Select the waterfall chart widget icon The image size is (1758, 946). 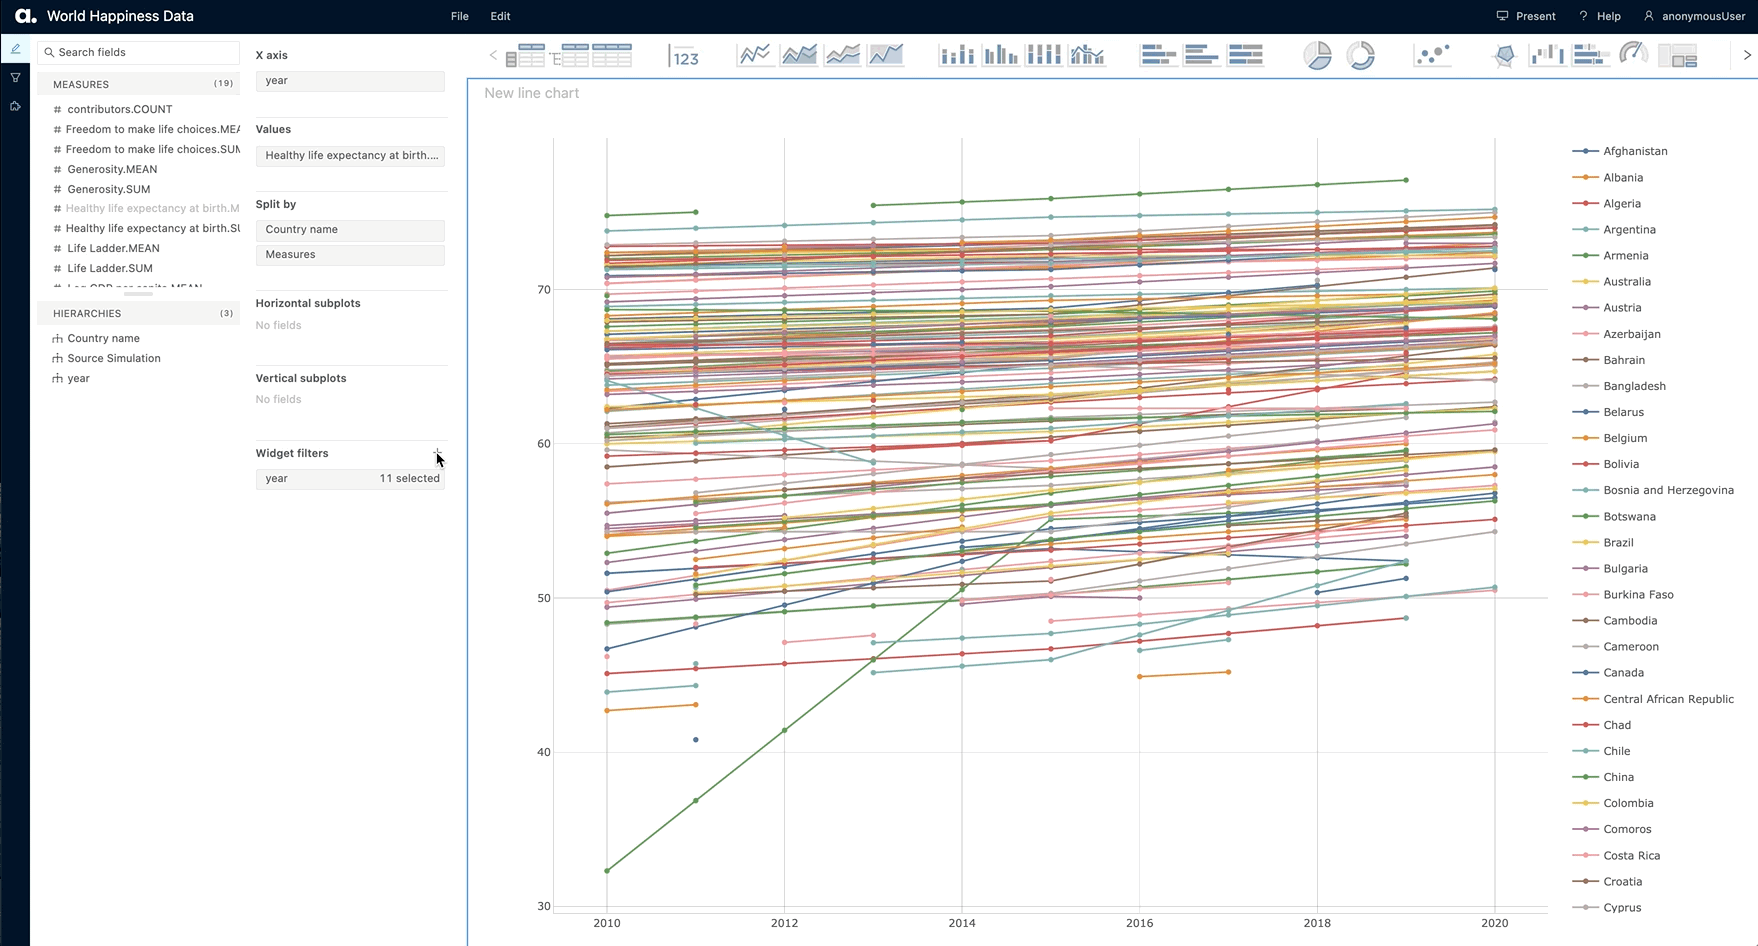coord(1547,55)
